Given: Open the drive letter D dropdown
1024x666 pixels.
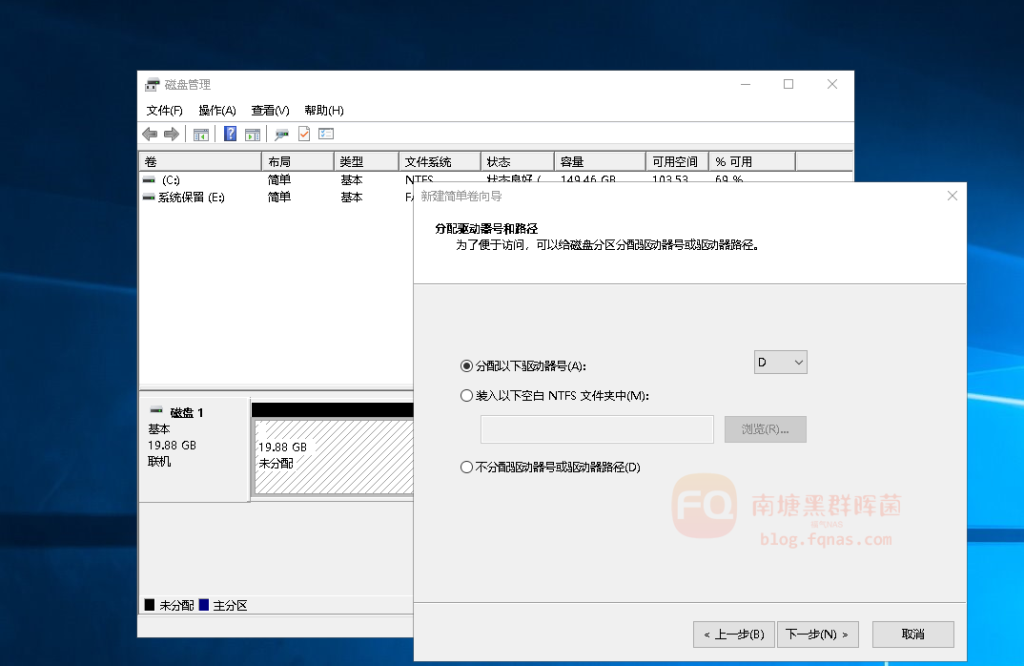Looking at the screenshot, I should [x=780, y=362].
